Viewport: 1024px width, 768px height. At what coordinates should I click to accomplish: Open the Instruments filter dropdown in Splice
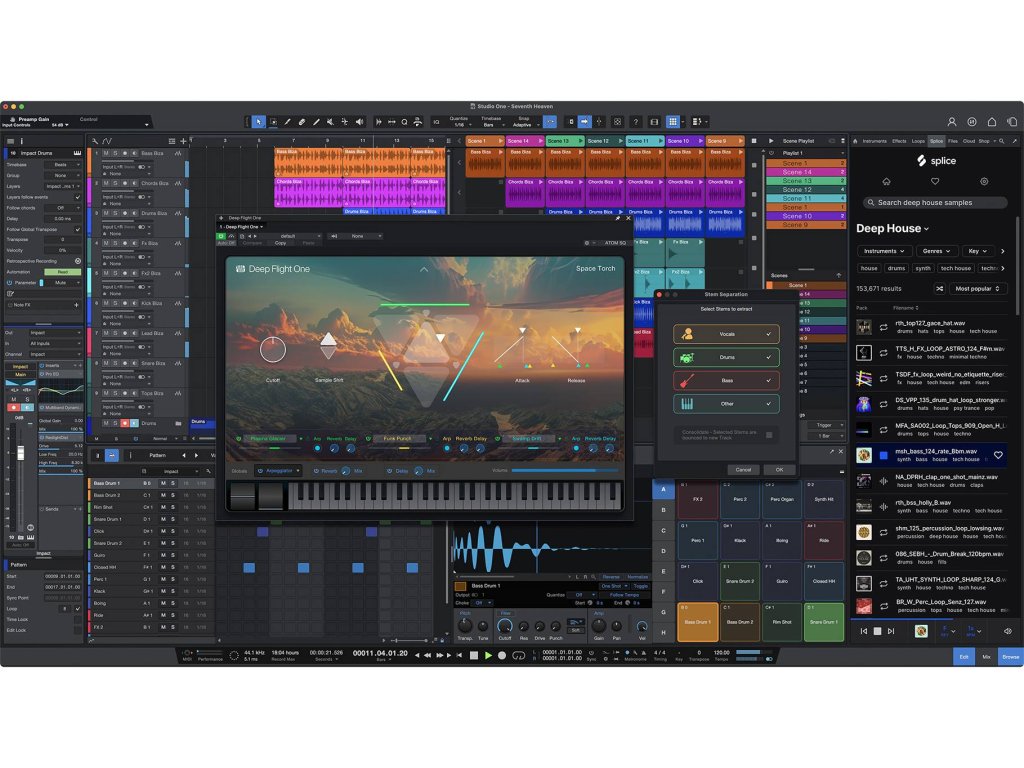tap(884, 251)
